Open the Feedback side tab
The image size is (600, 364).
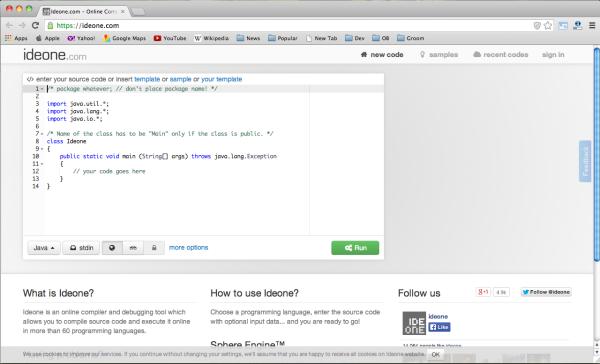pos(585,161)
